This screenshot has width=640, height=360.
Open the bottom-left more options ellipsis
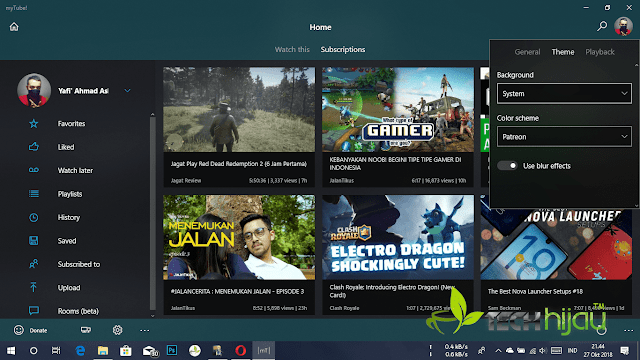click(144, 331)
